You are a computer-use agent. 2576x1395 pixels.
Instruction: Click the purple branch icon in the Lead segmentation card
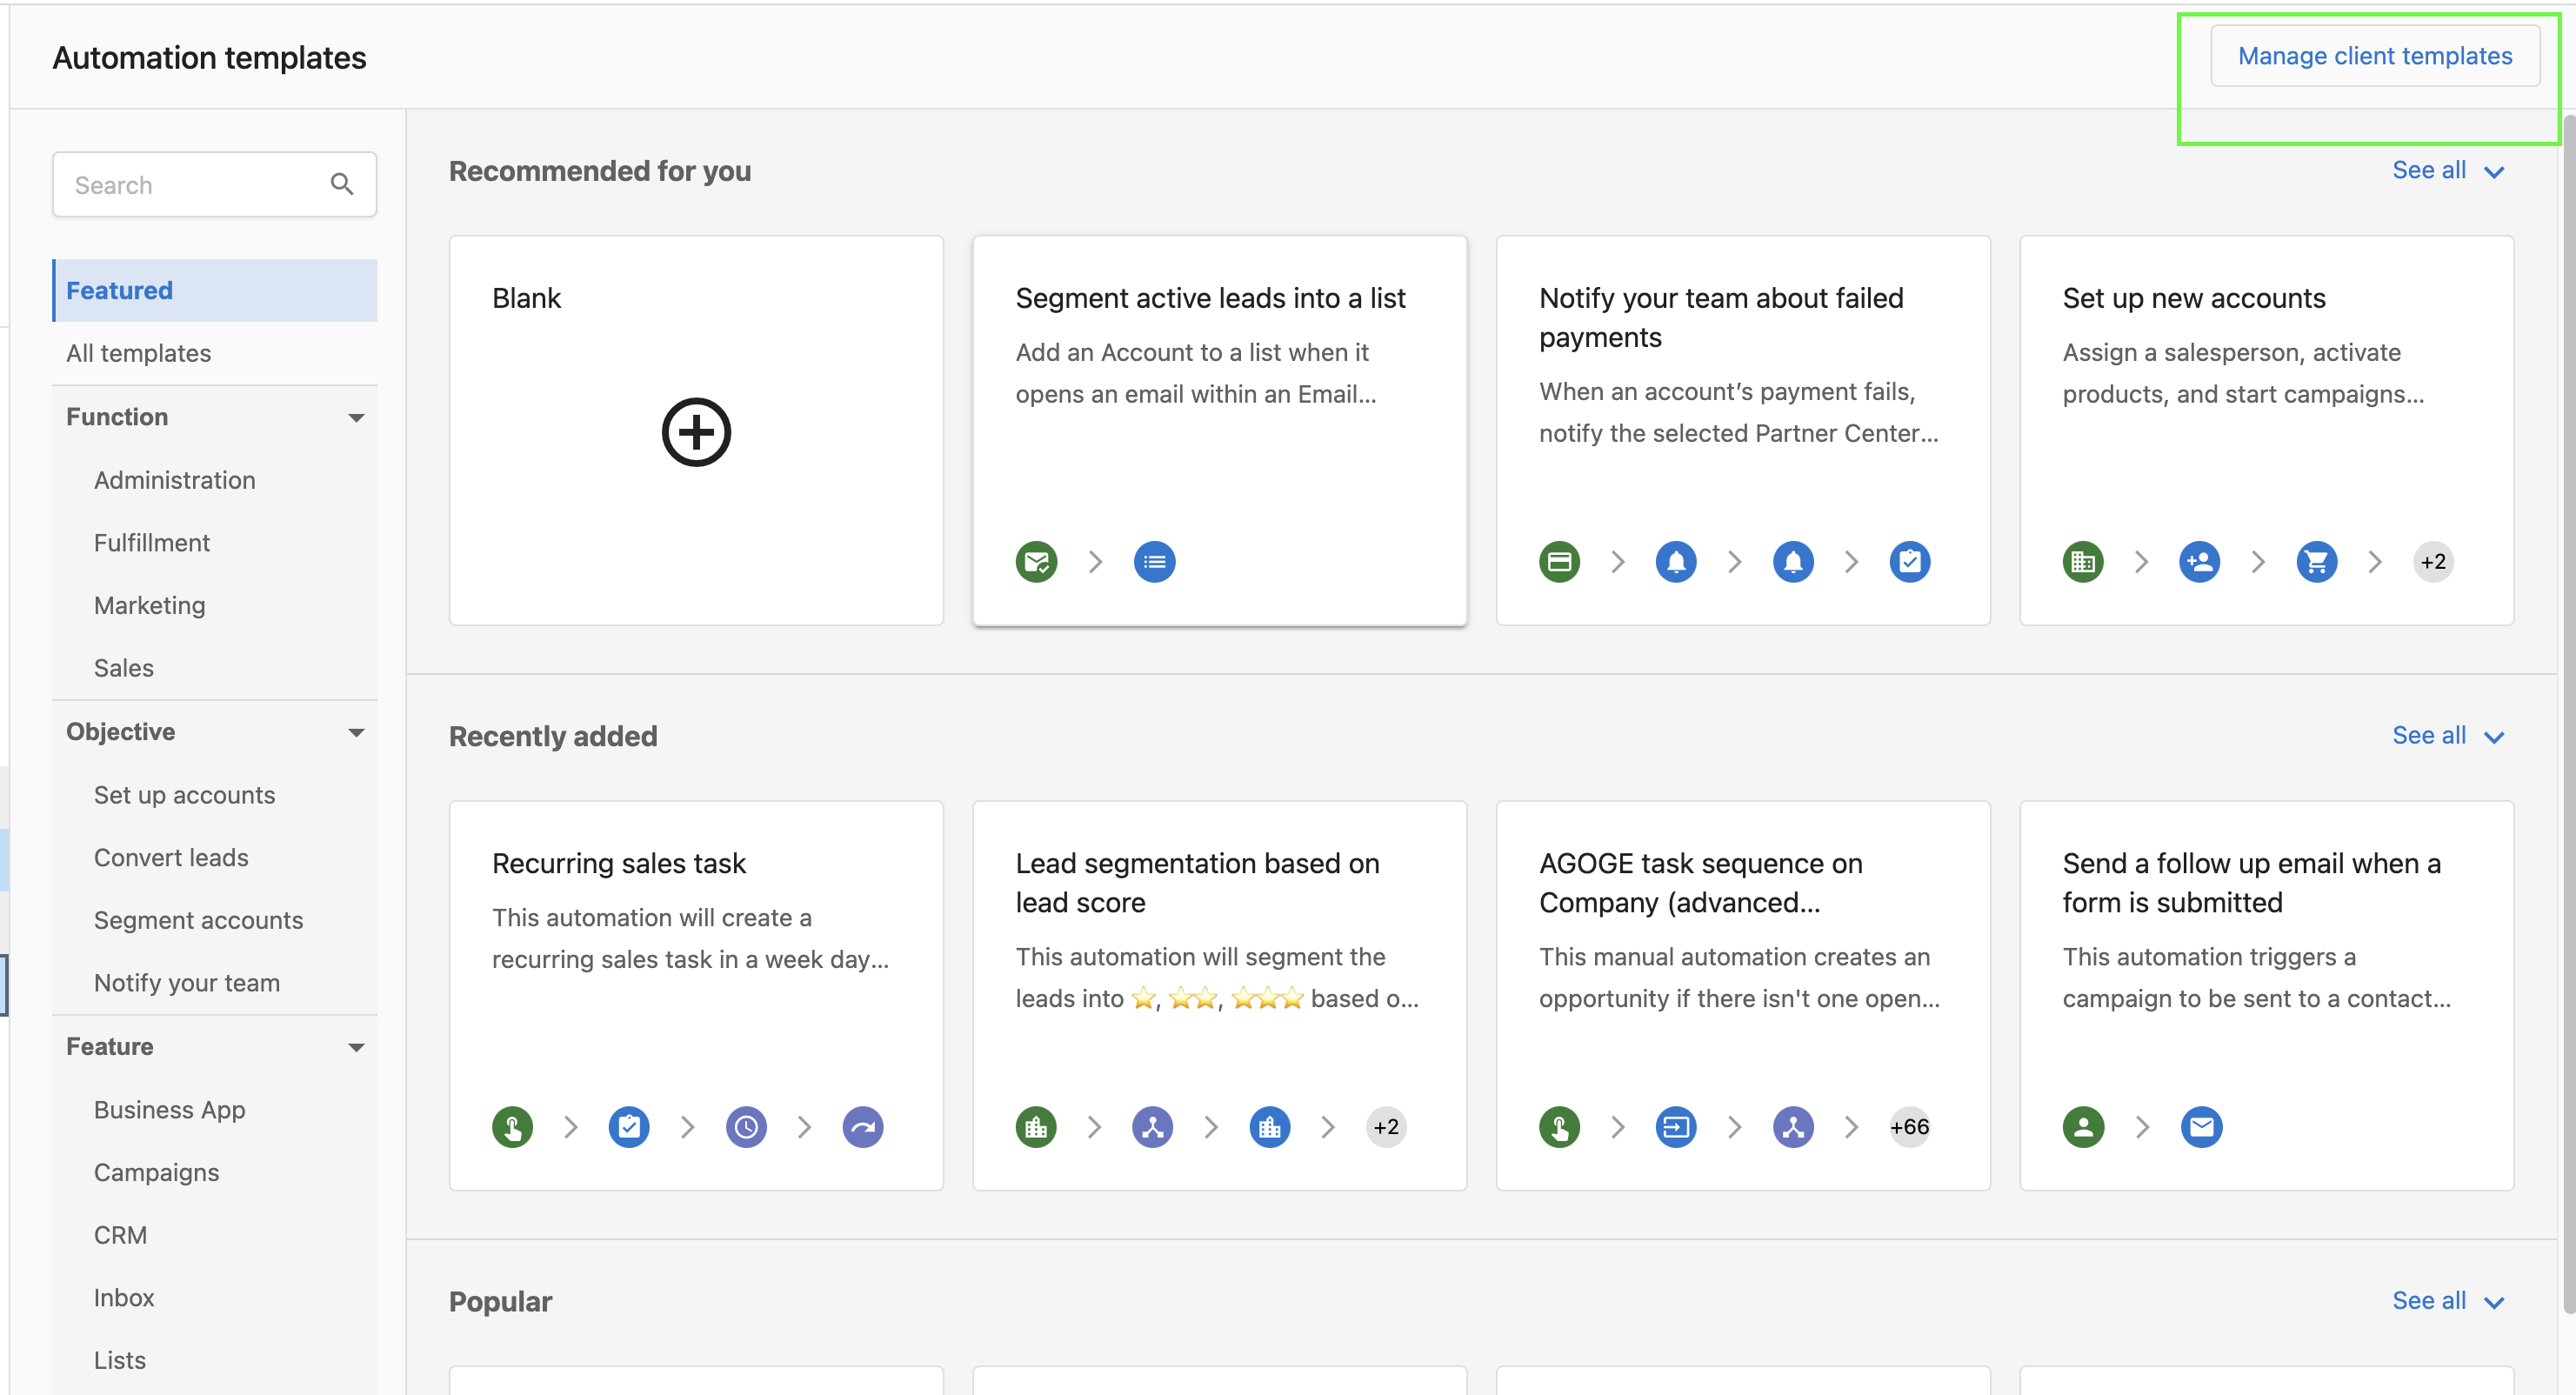pos(1153,1126)
